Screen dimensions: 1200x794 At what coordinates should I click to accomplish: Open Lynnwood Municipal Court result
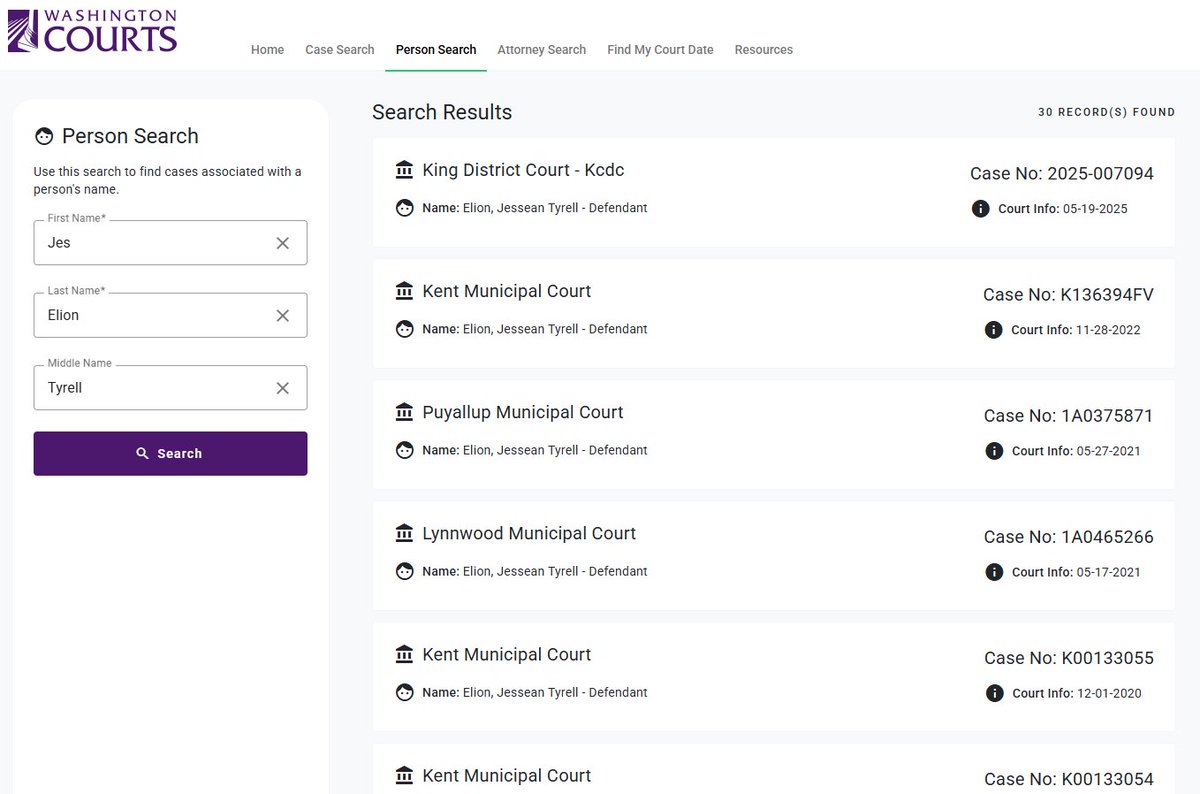(x=774, y=555)
